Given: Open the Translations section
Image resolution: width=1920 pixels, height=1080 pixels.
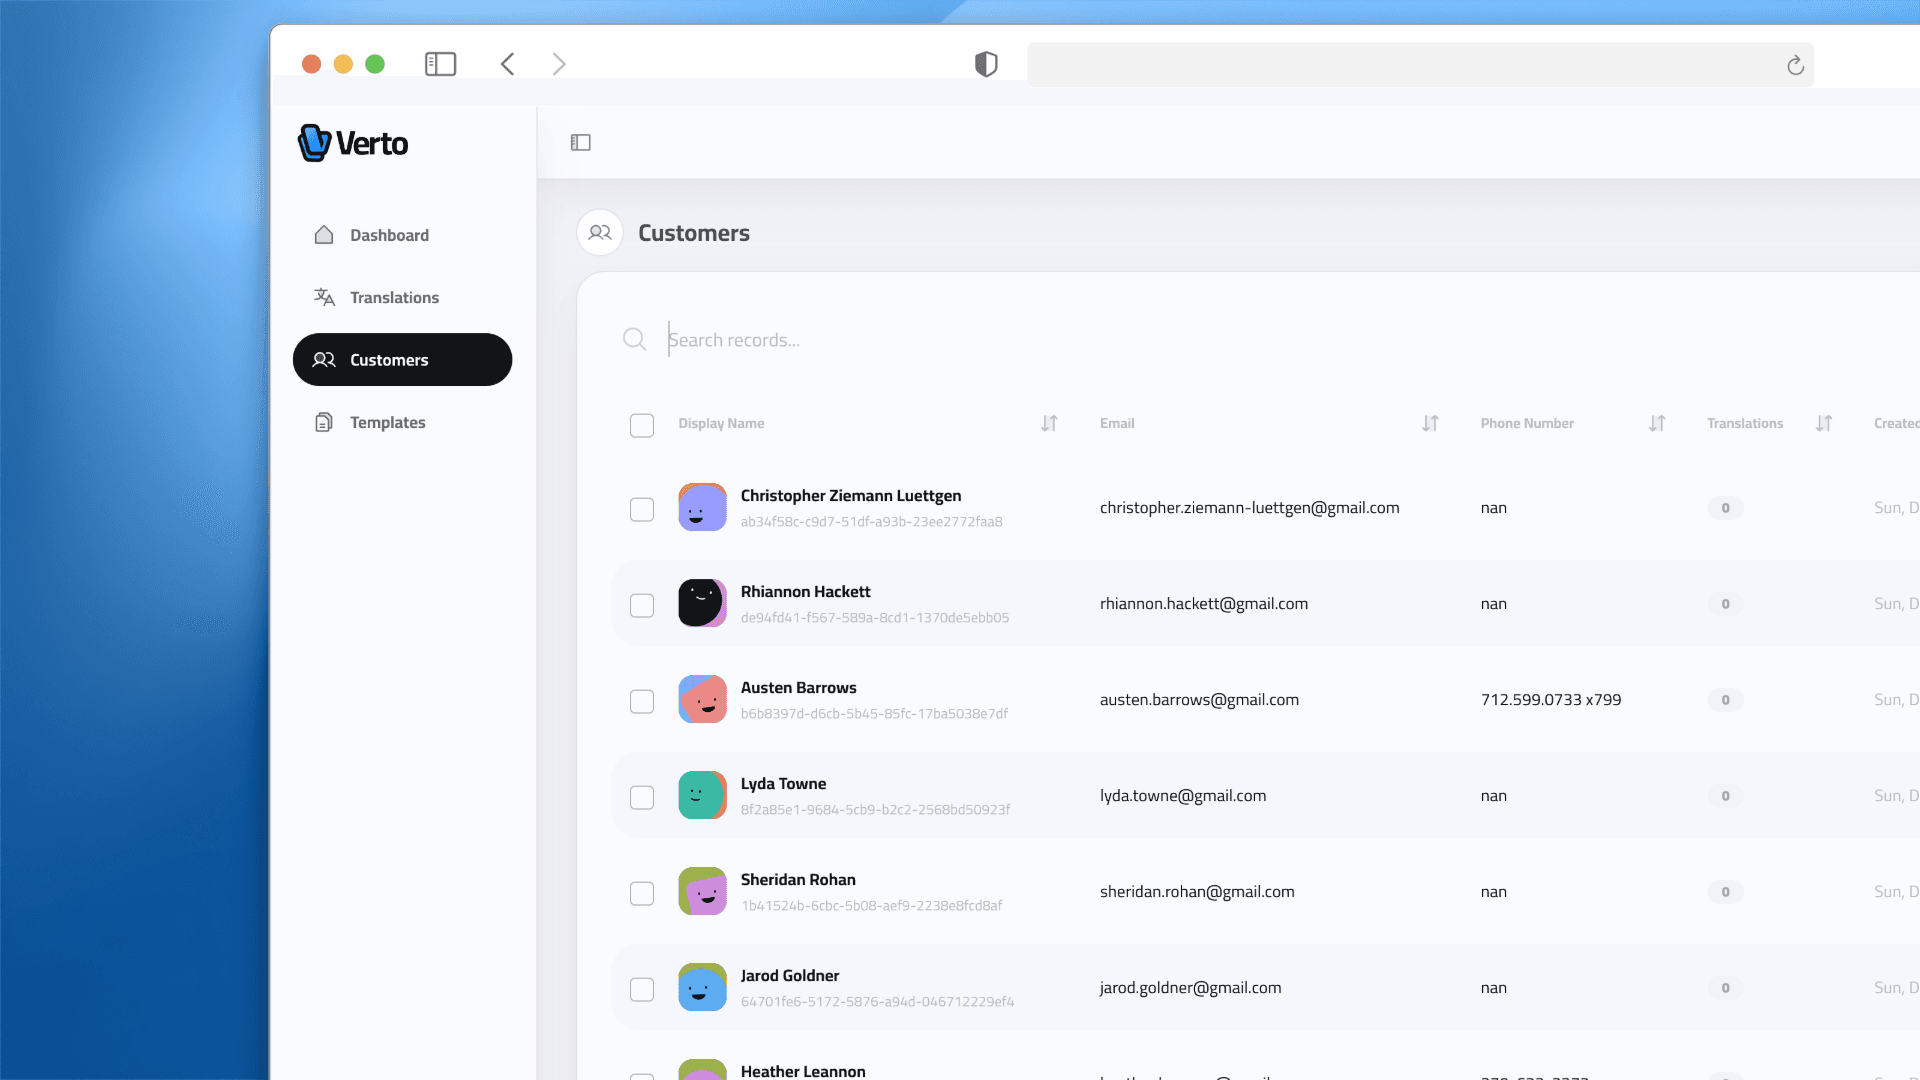Looking at the screenshot, I should [393, 297].
